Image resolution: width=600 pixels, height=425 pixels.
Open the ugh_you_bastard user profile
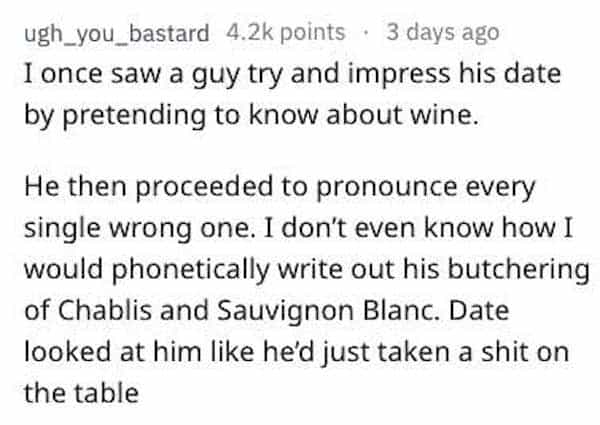(114, 31)
